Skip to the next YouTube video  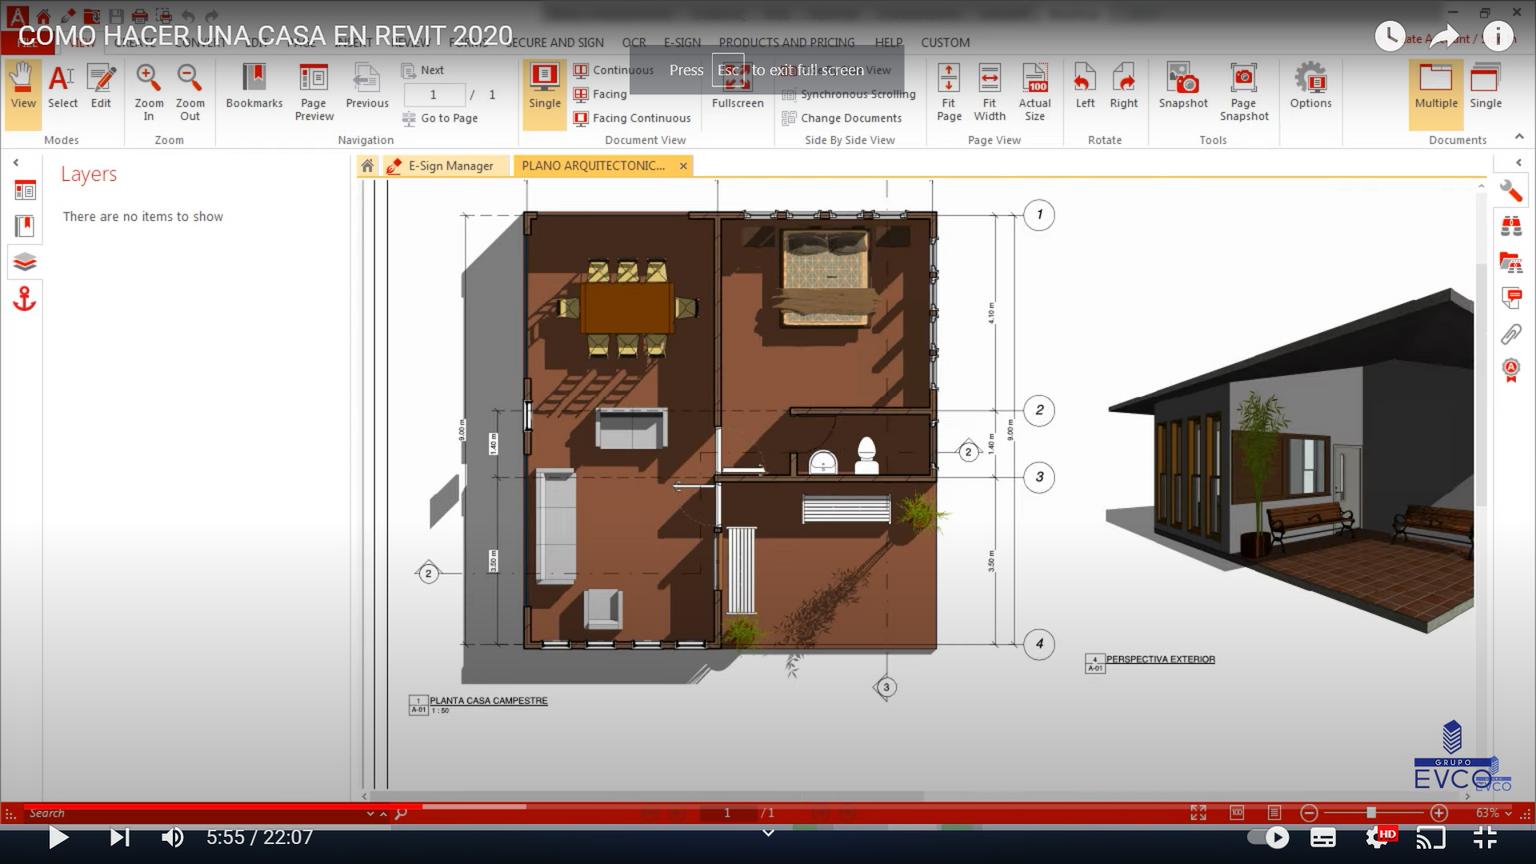(119, 837)
